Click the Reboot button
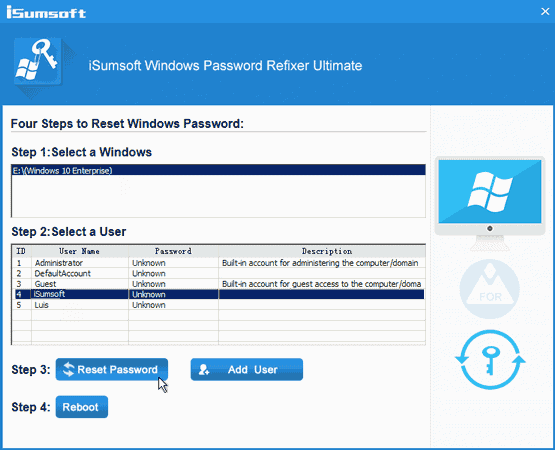Image resolution: width=555 pixels, height=450 pixels. pos(82,407)
